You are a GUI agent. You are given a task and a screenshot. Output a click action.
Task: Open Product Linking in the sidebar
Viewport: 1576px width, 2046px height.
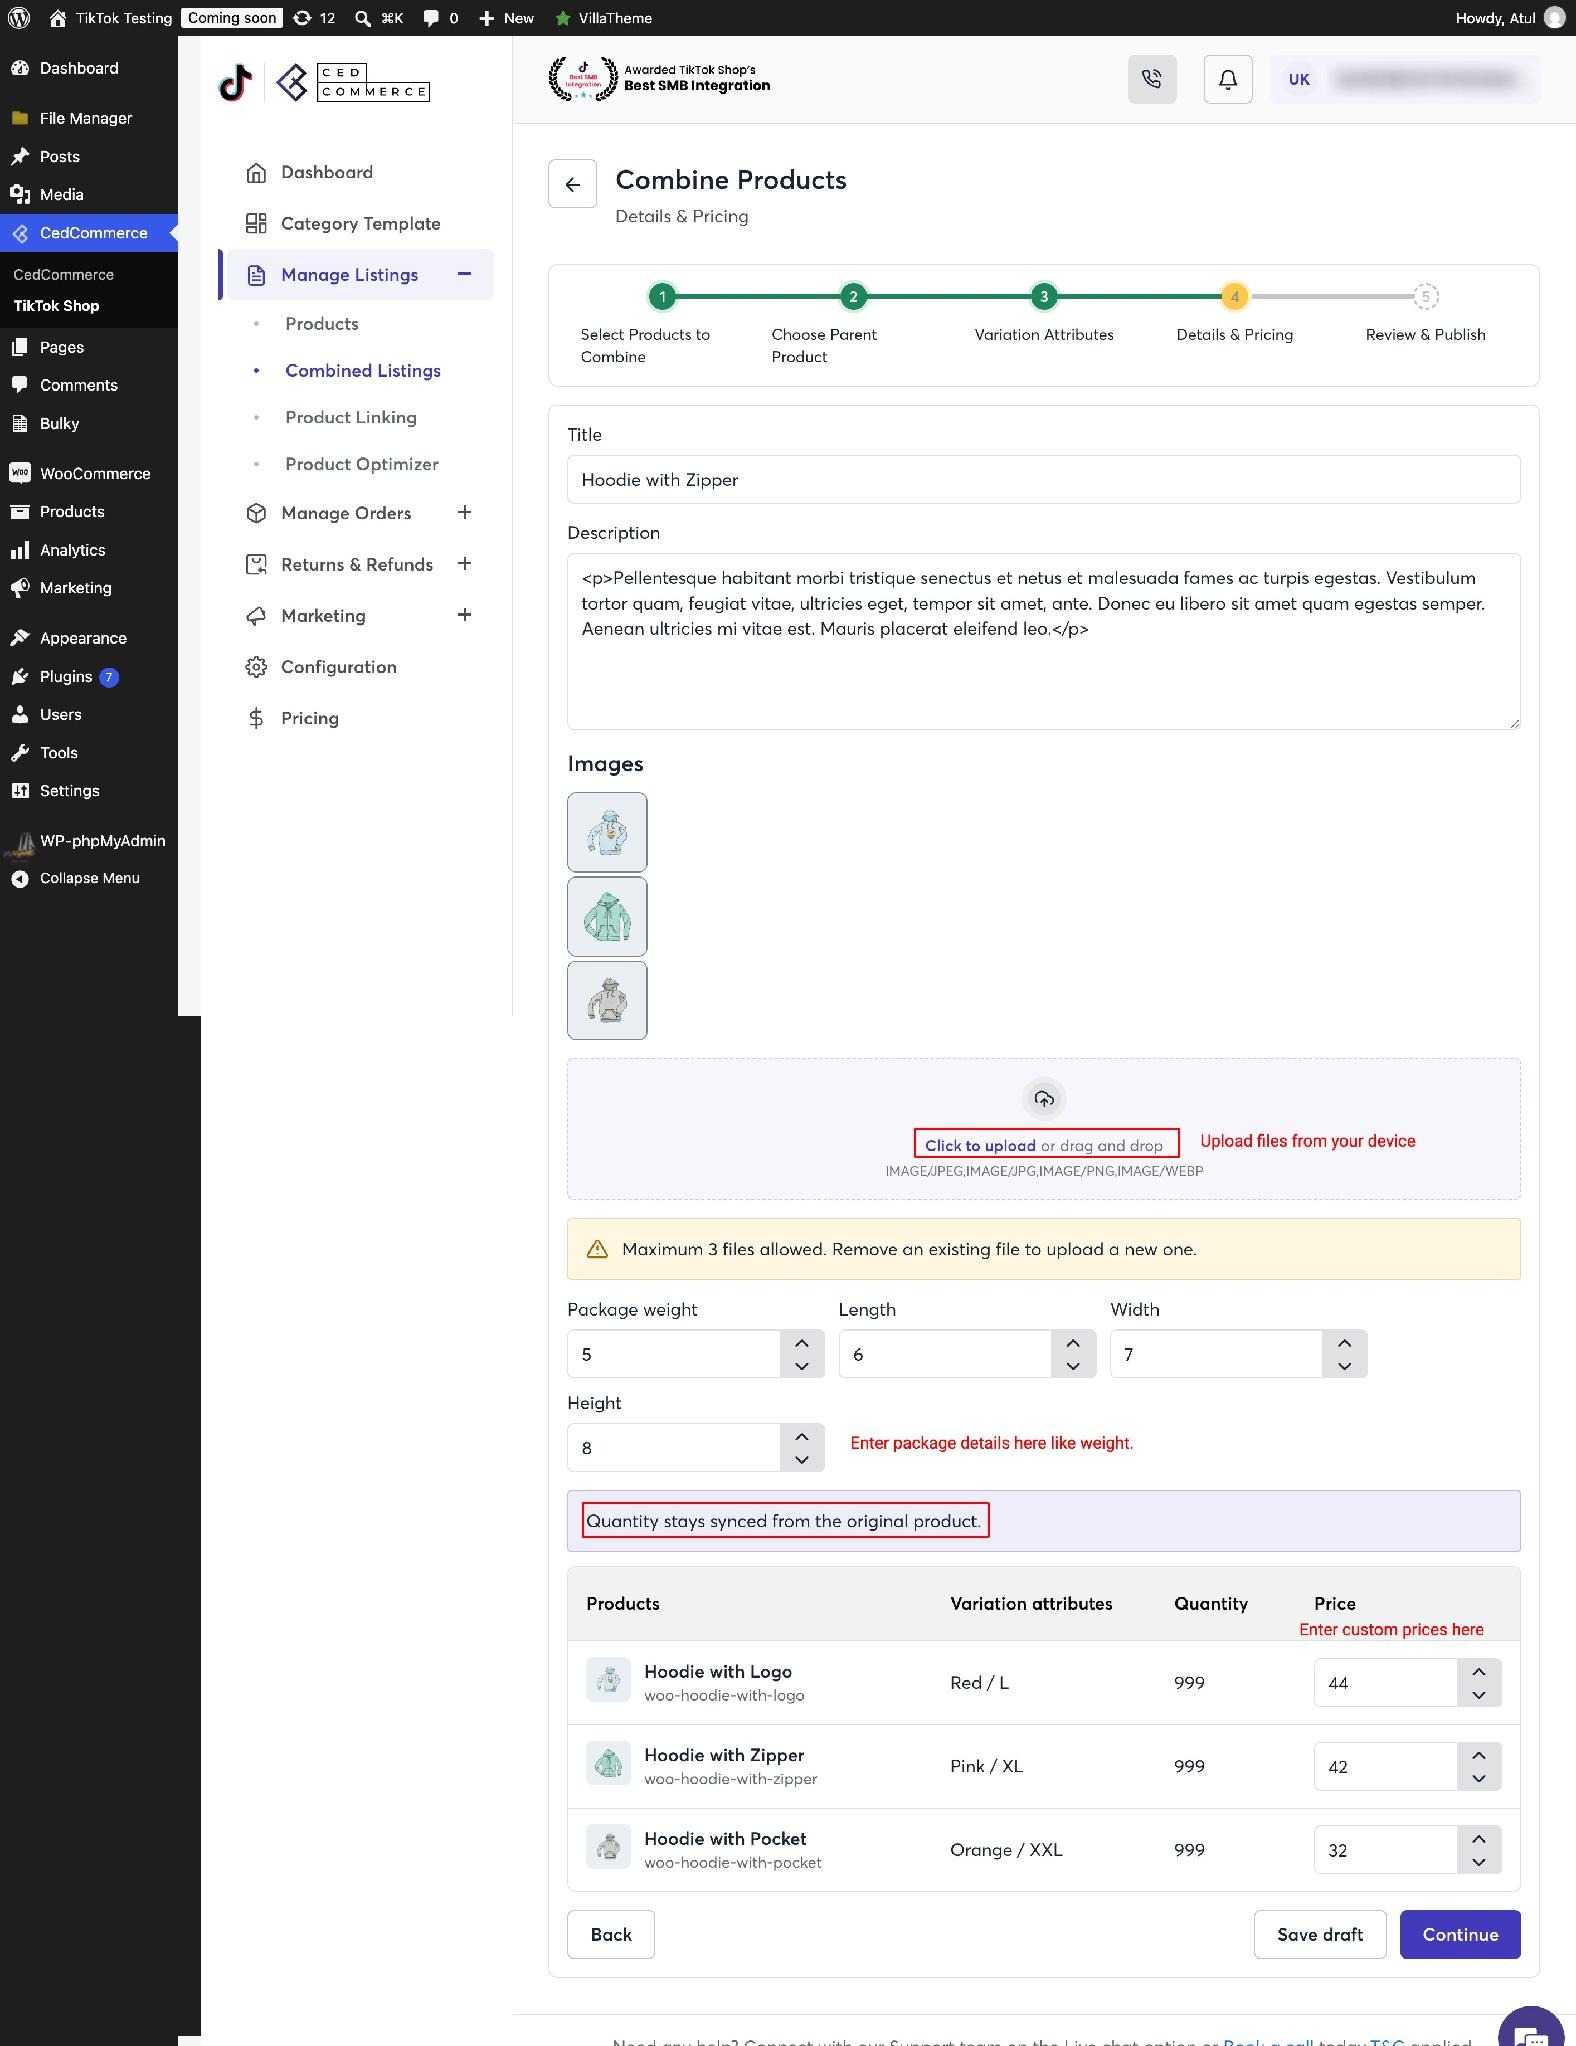click(x=351, y=417)
